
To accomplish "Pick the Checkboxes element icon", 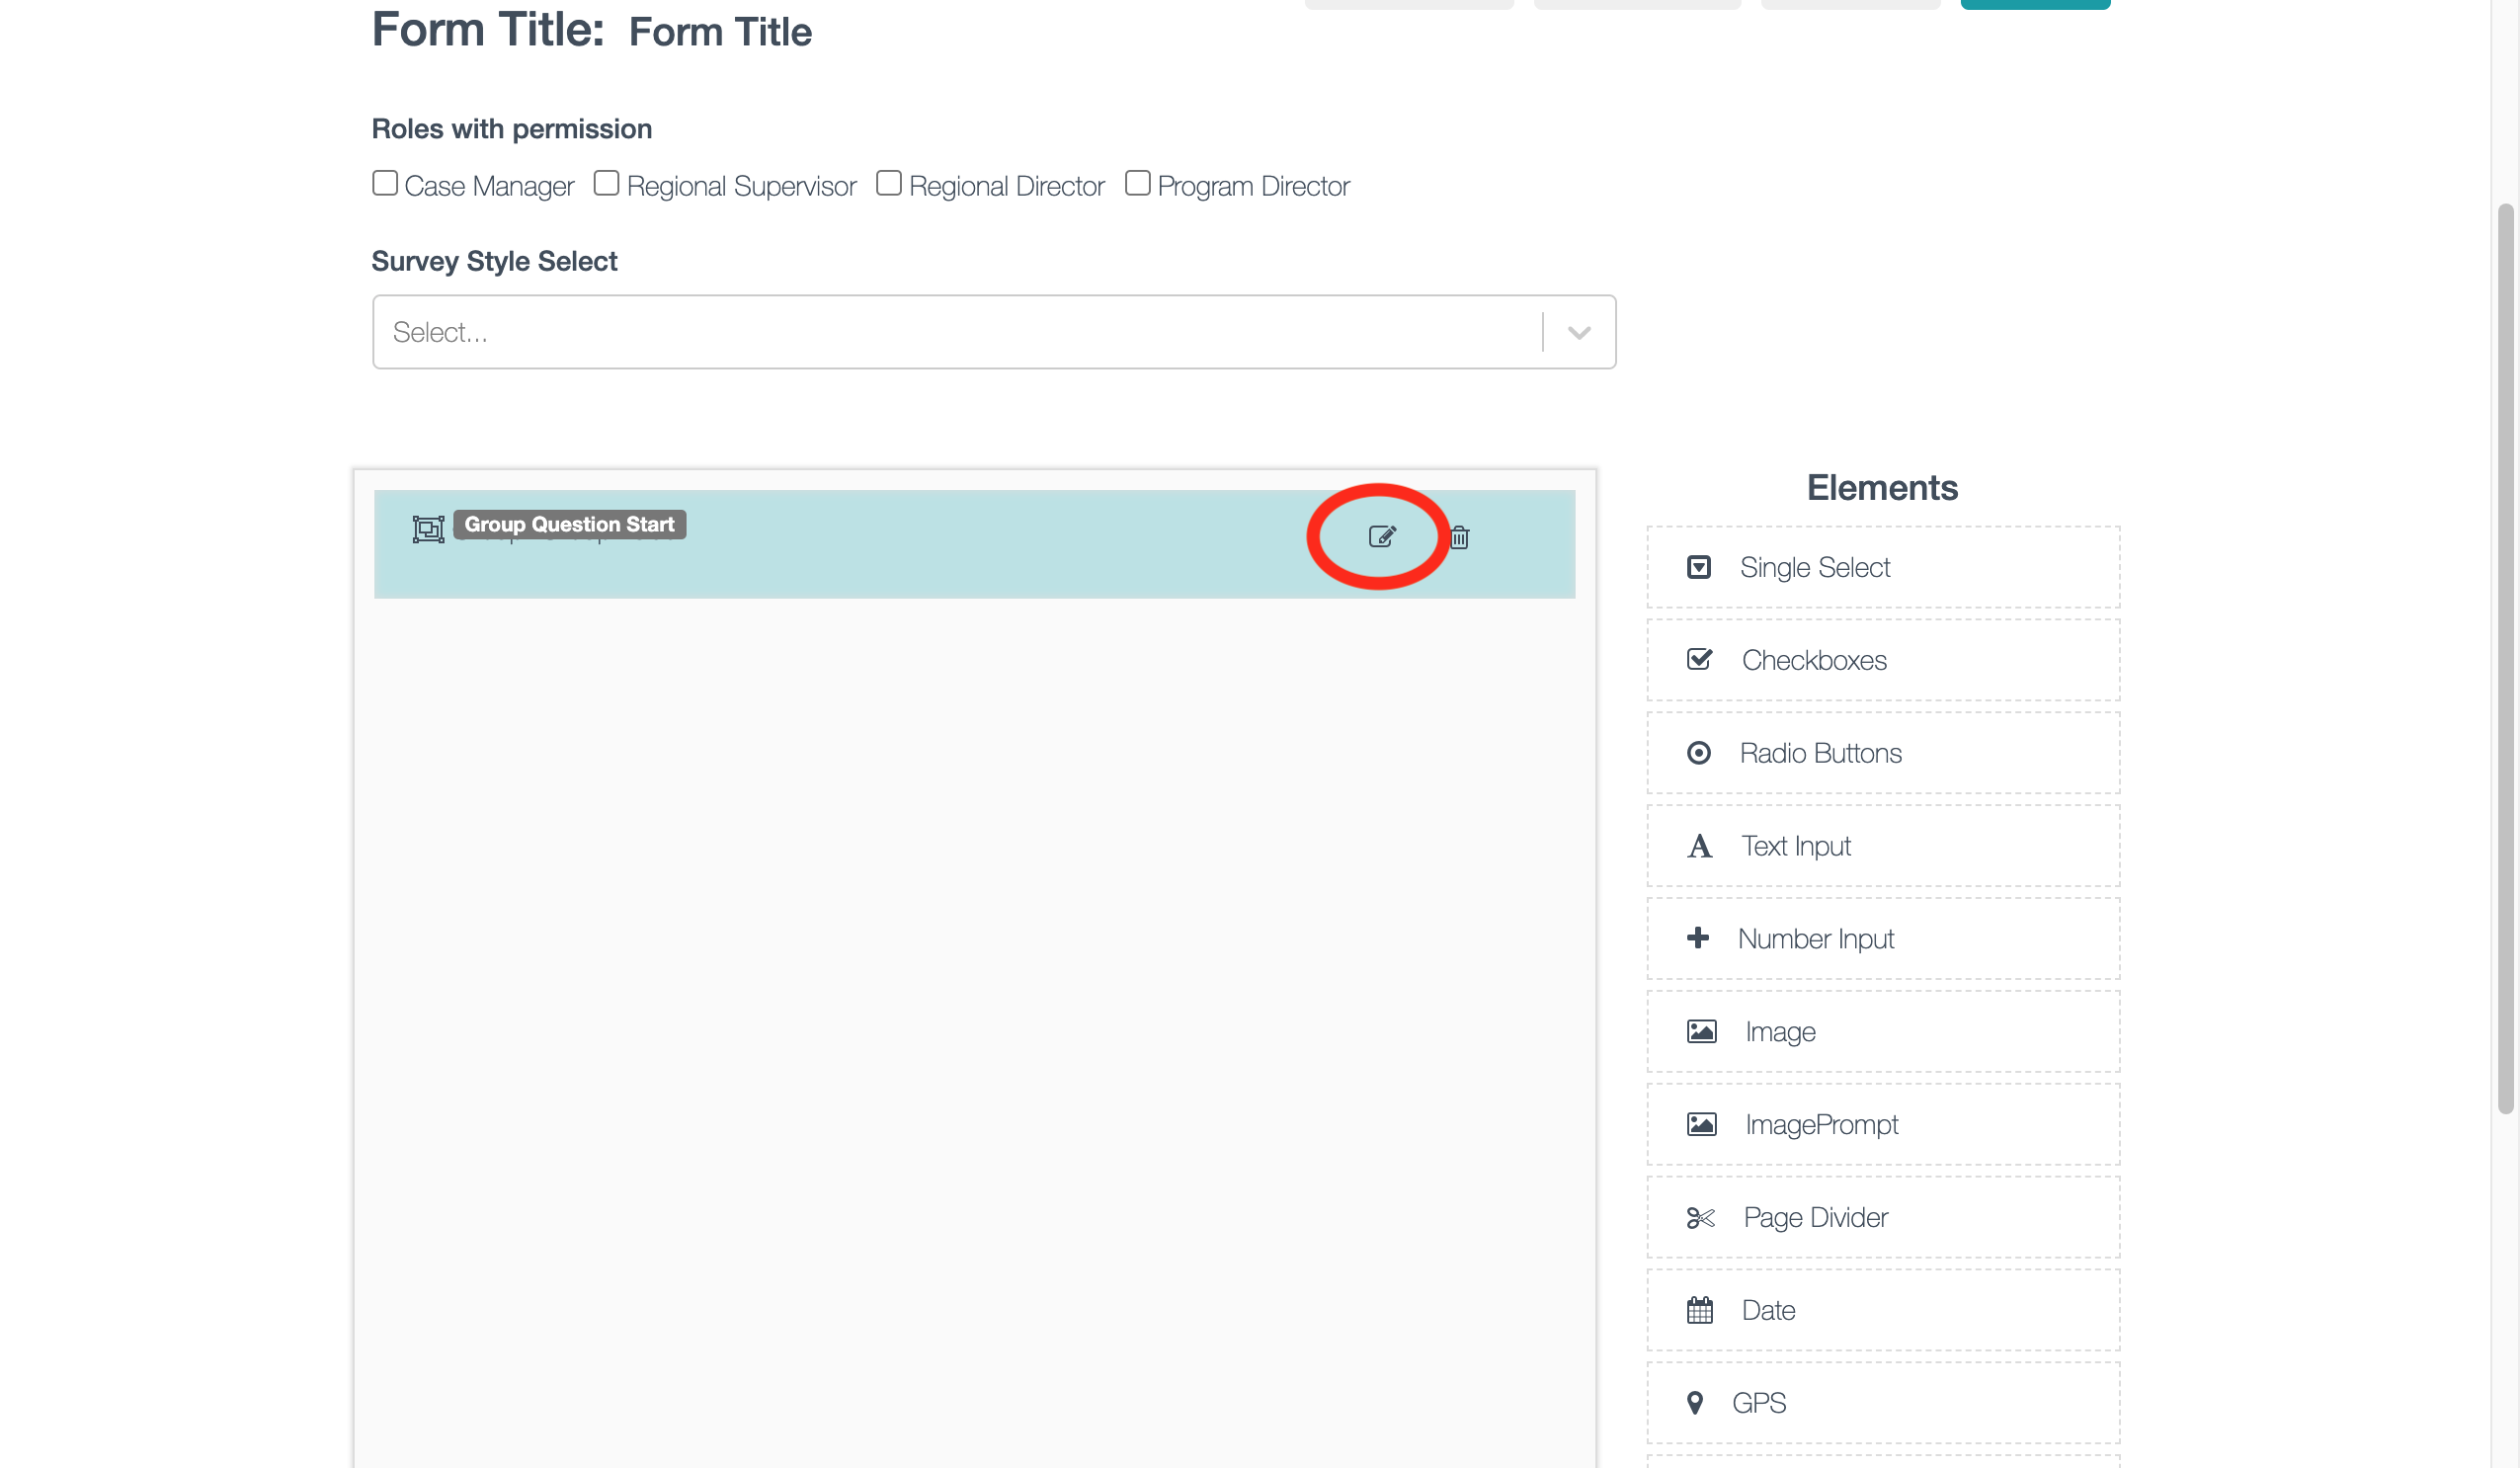I will [x=1698, y=660].
